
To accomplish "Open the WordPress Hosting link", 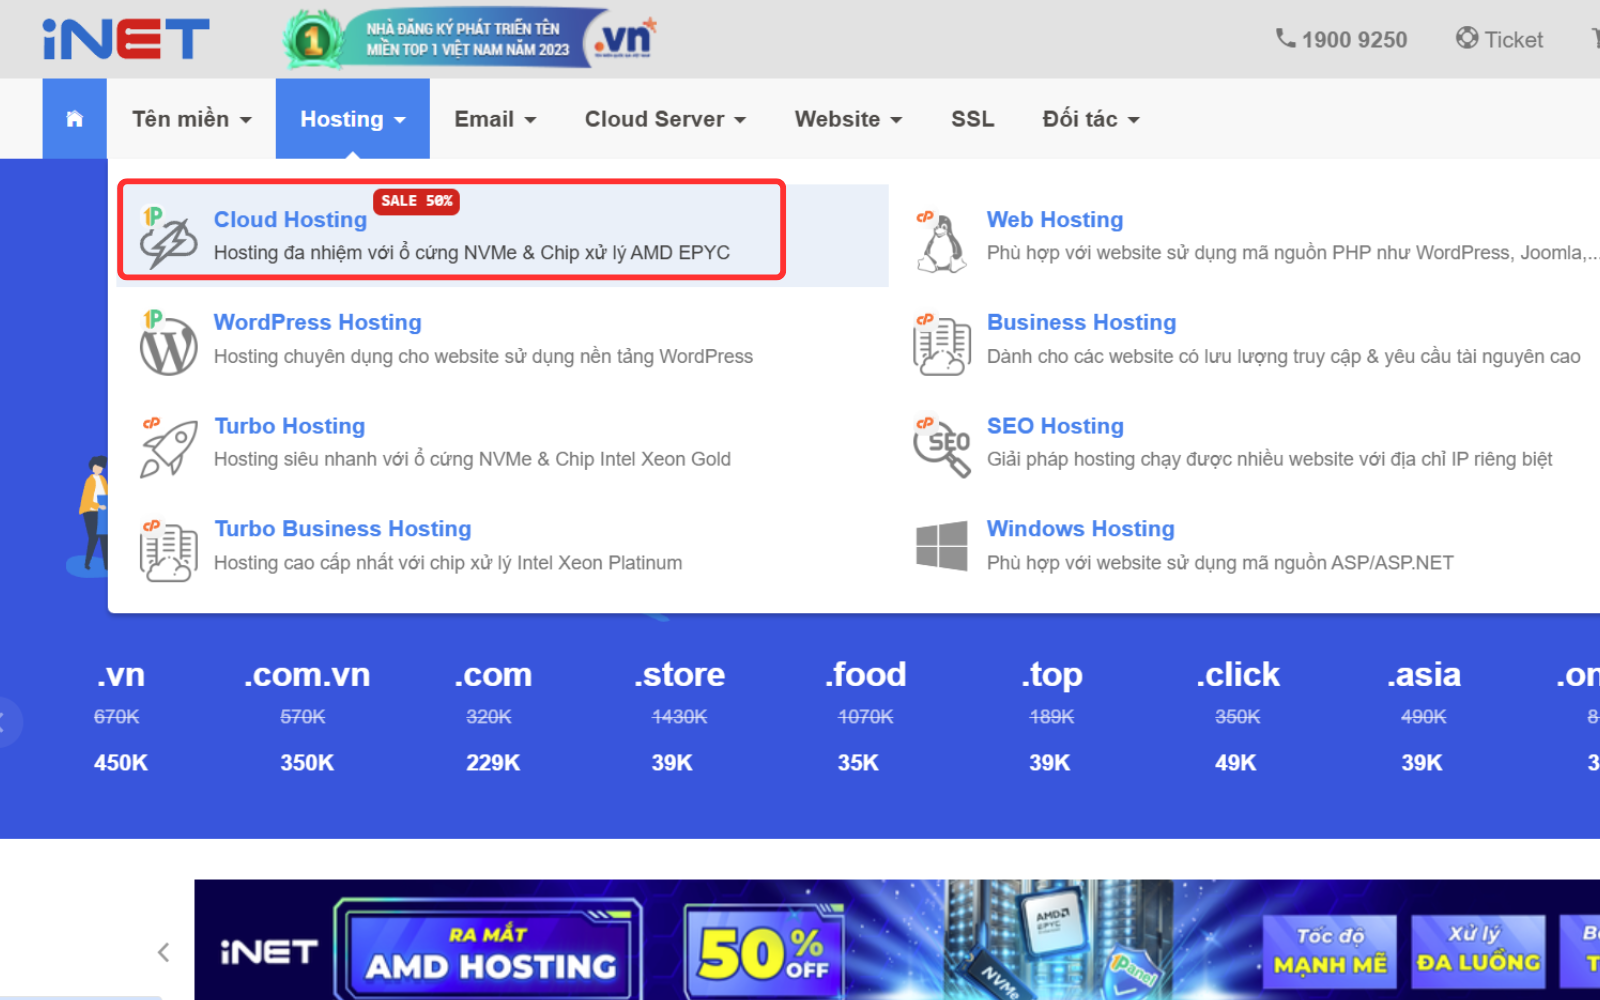I will 317,322.
